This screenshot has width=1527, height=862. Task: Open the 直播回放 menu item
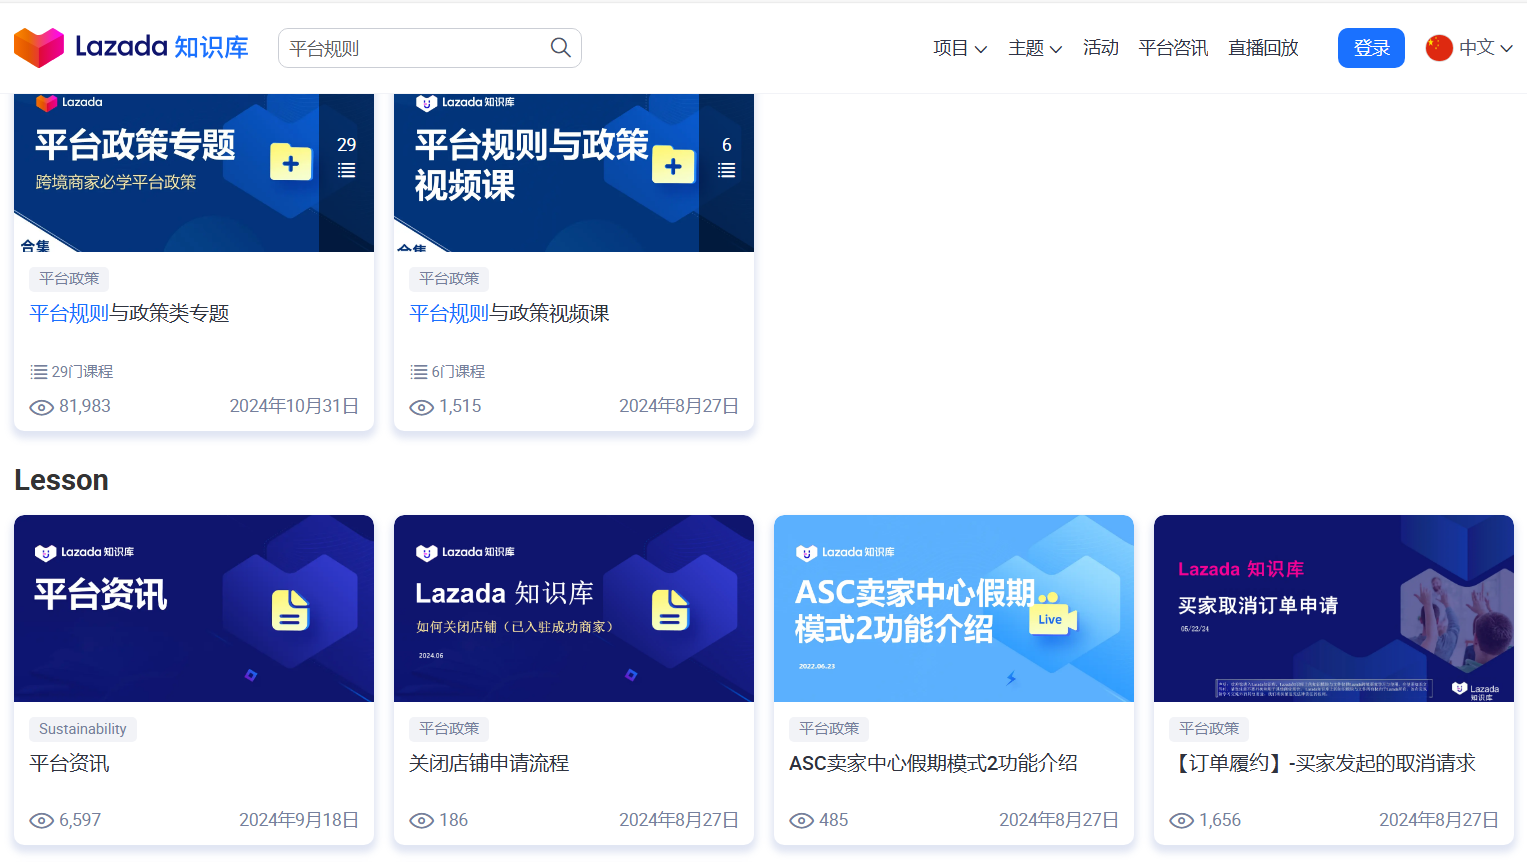1263,48
